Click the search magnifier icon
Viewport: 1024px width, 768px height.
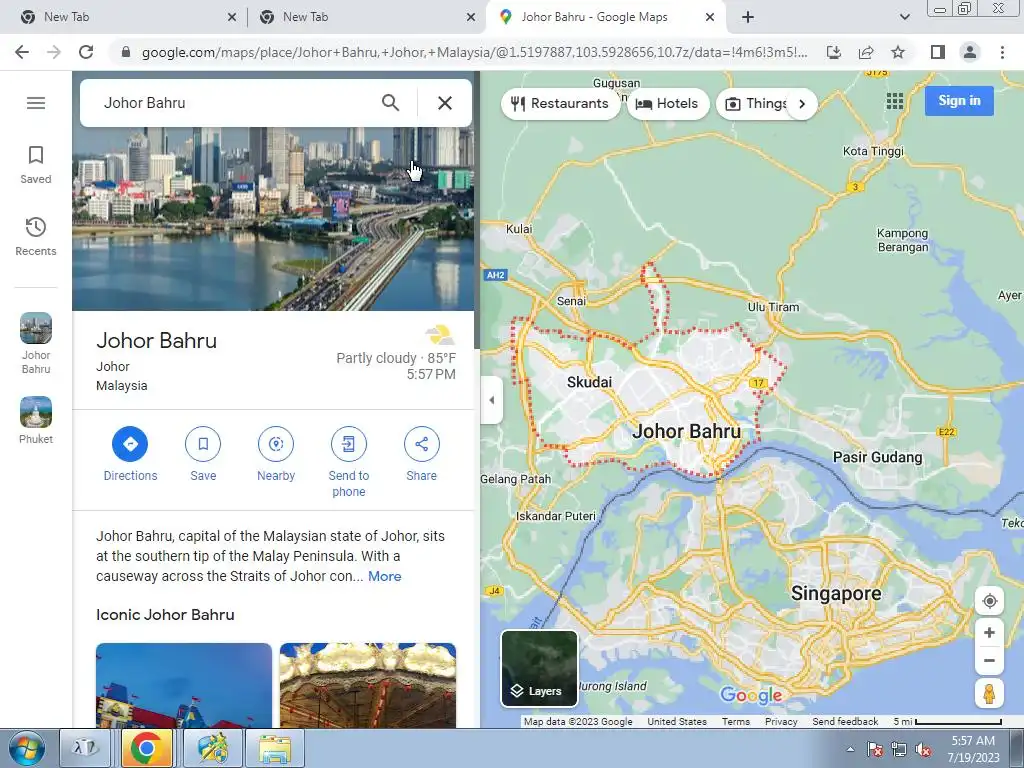[391, 103]
